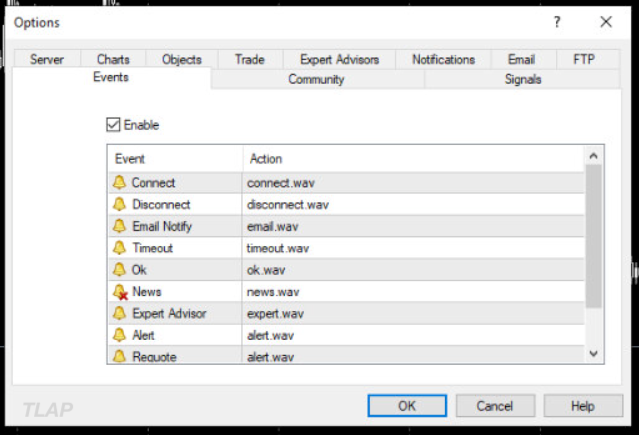This screenshot has width=639, height=435.
Task: Click the bell icon beside Timeout
Action: [119, 248]
